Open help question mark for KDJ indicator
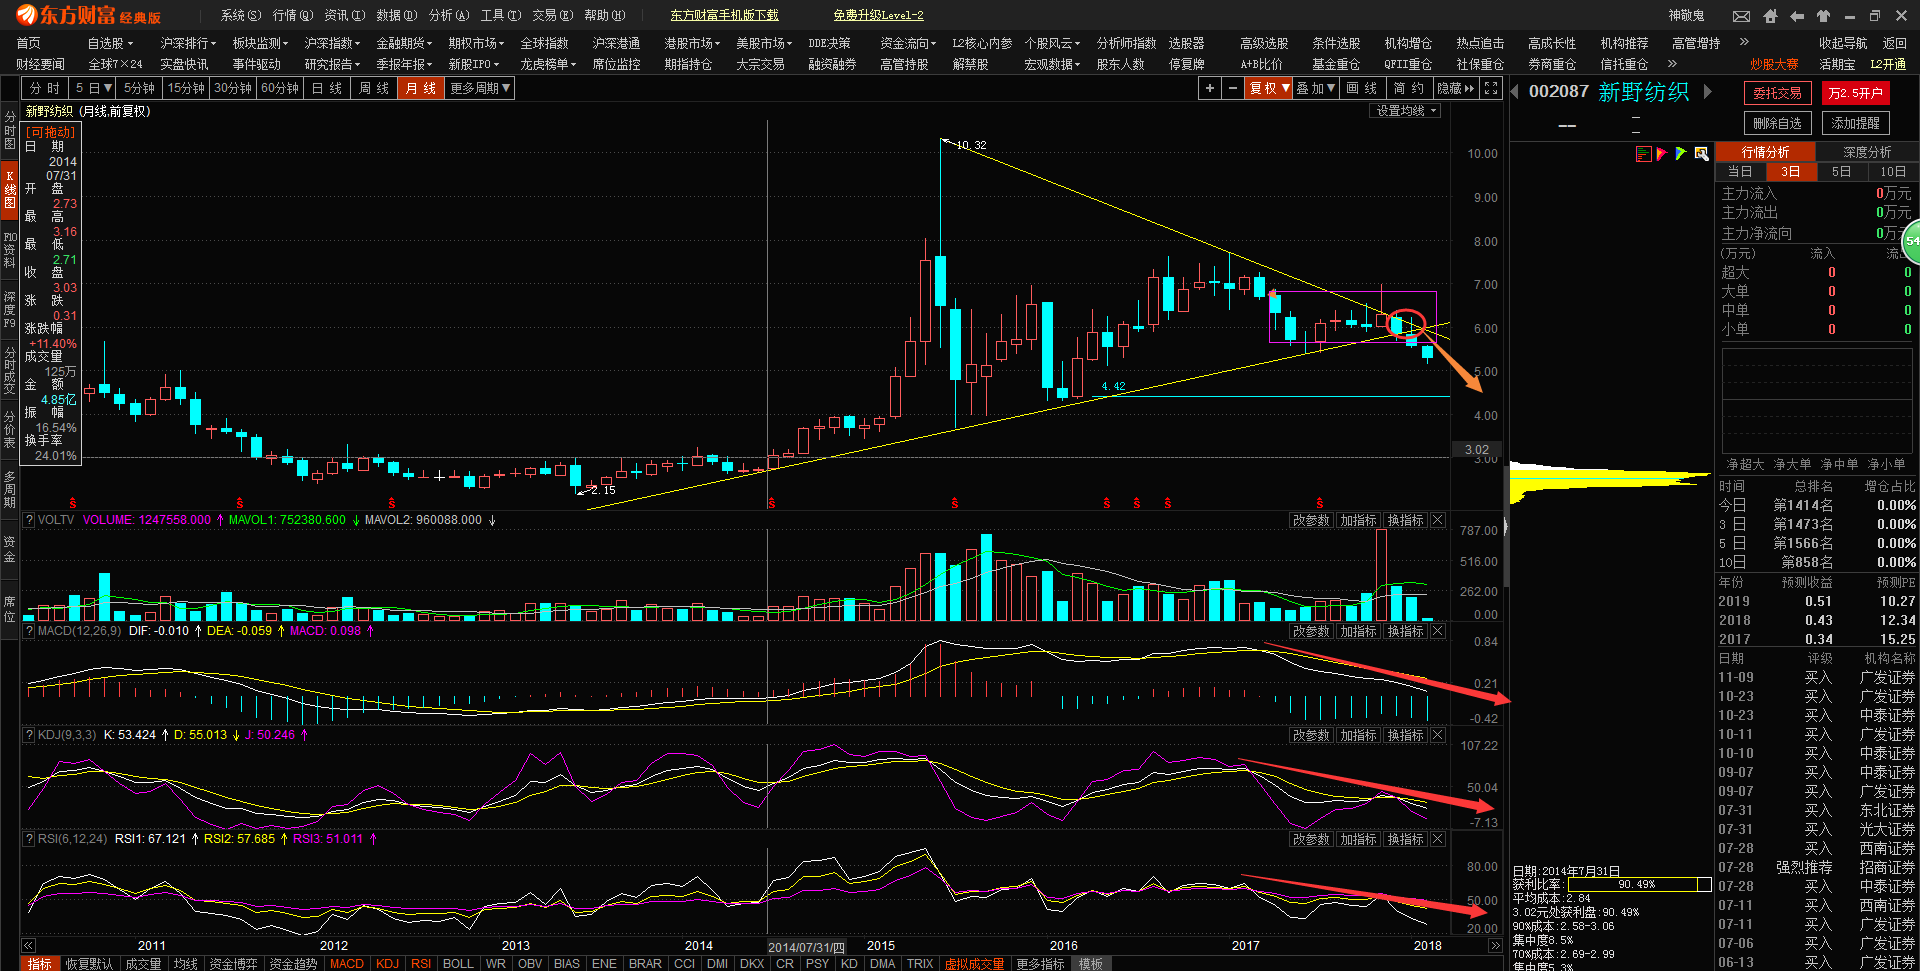Image resolution: width=1920 pixels, height=971 pixels. (29, 735)
